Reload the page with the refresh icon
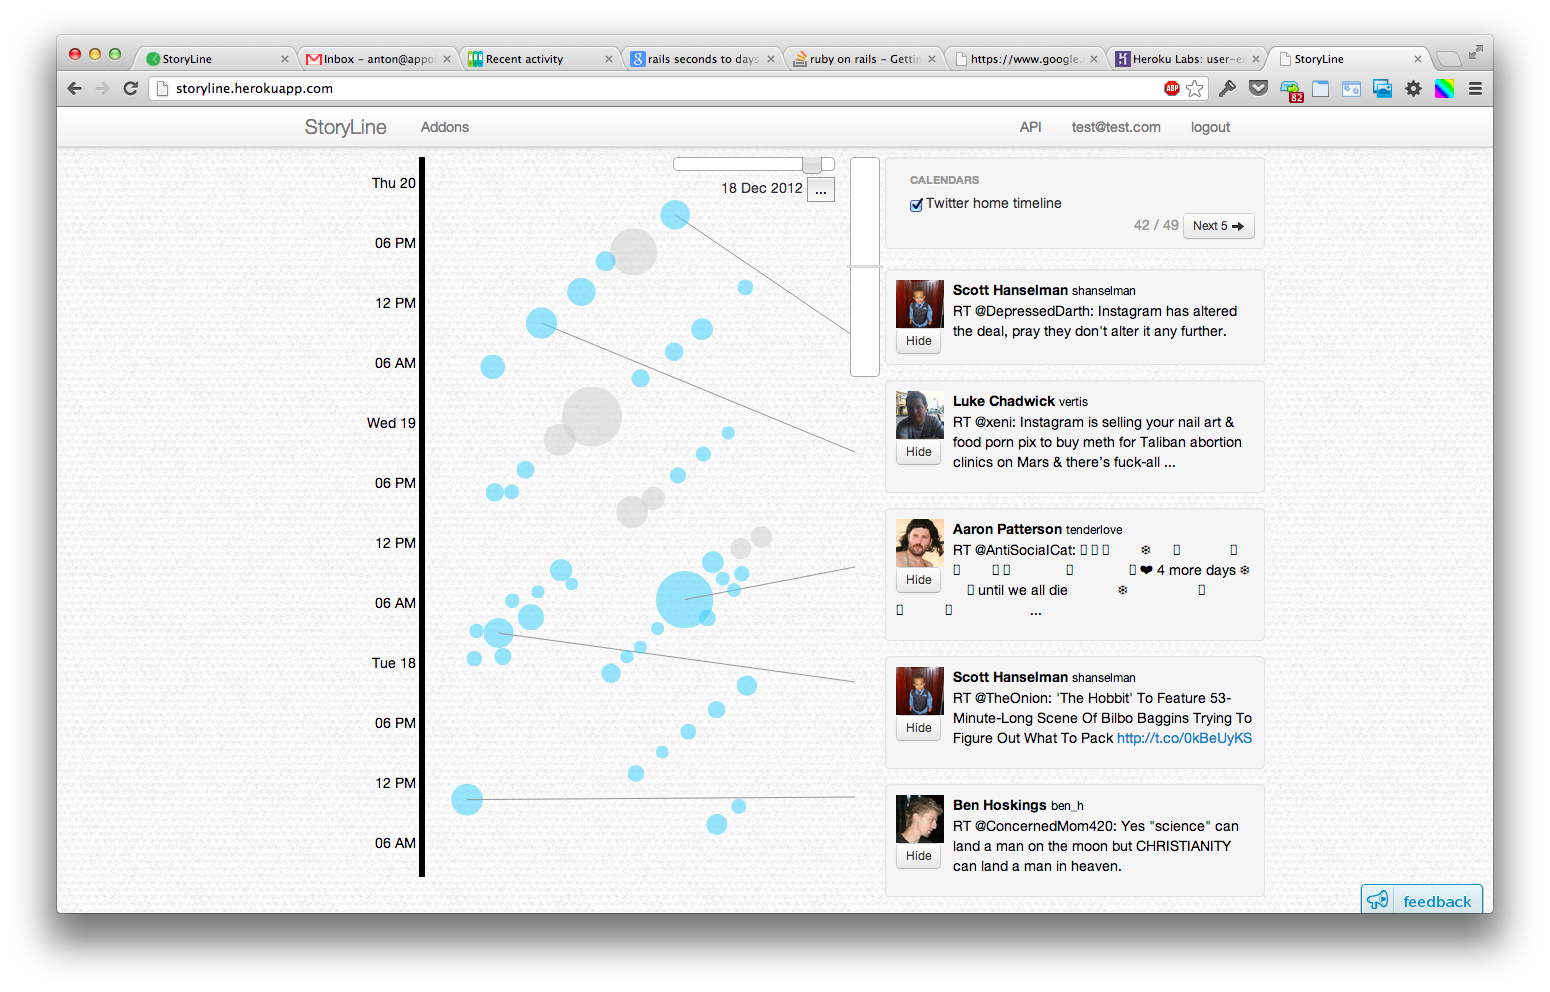Image resolution: width=1550 pixels, height=992 pixels. click(130, 88)
